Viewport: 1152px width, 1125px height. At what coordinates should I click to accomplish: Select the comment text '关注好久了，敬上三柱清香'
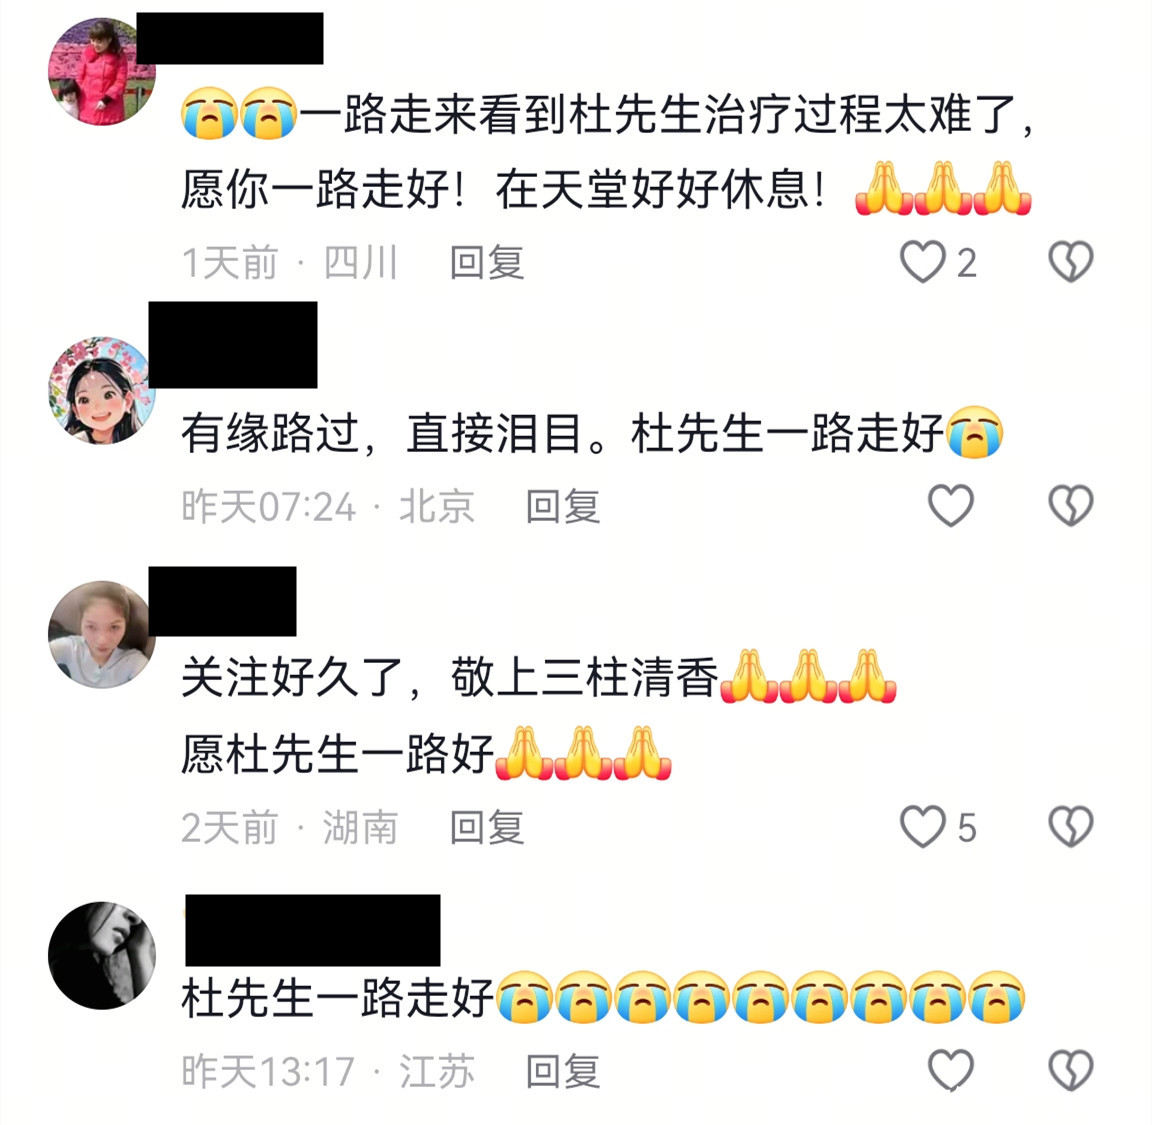(x=450, y=677)
